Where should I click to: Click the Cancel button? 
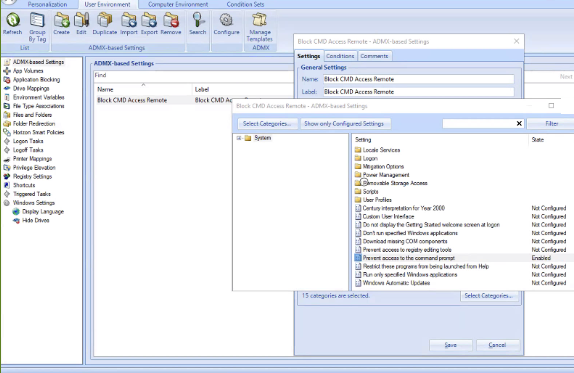click(x=497, y=345)
